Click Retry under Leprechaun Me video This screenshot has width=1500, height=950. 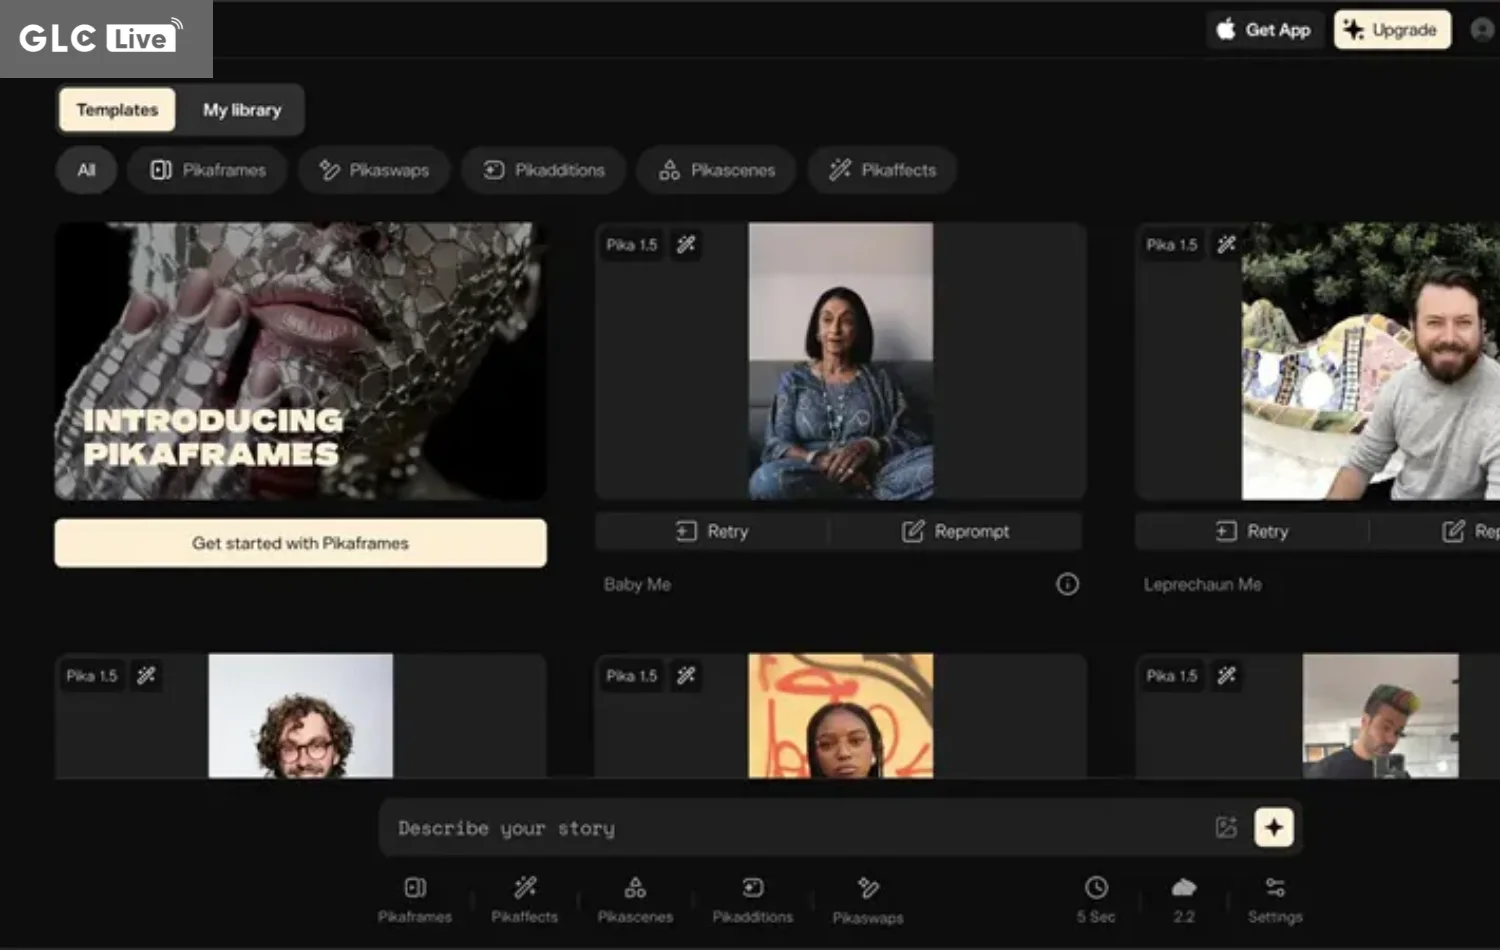[x=1252, y=531]
